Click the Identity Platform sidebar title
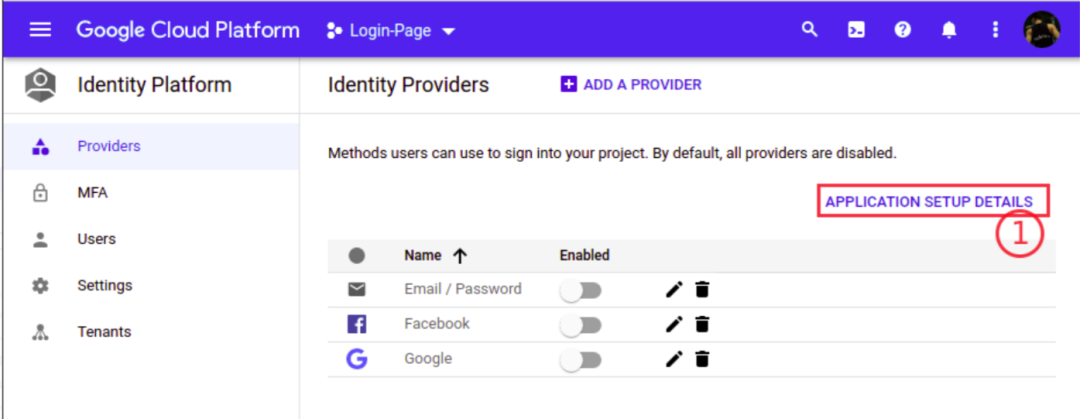The image size is (1080, 419). point(154,85)
